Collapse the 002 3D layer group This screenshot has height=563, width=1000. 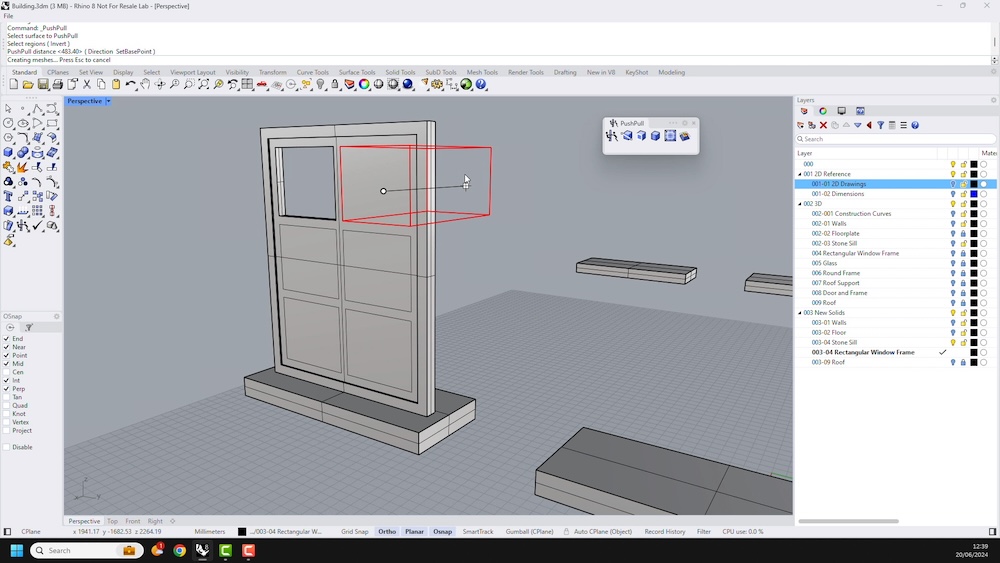(x=800, y=204)
